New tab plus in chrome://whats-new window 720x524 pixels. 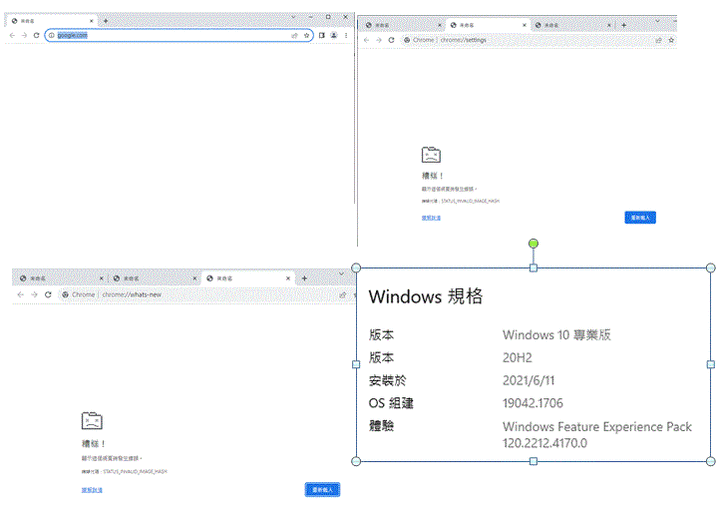304,278
